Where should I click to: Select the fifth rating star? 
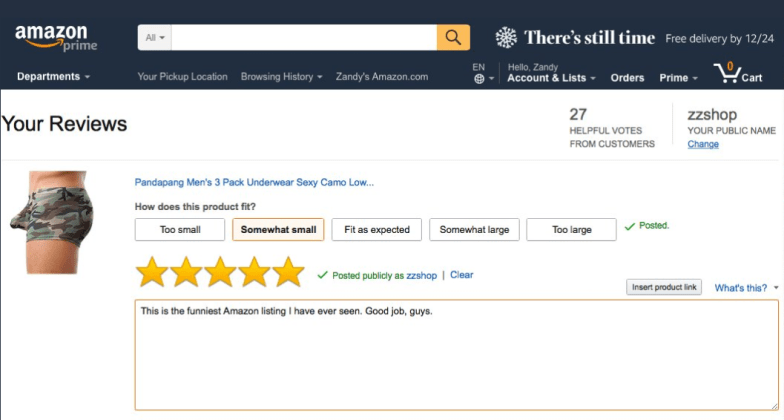pos(288,272)
